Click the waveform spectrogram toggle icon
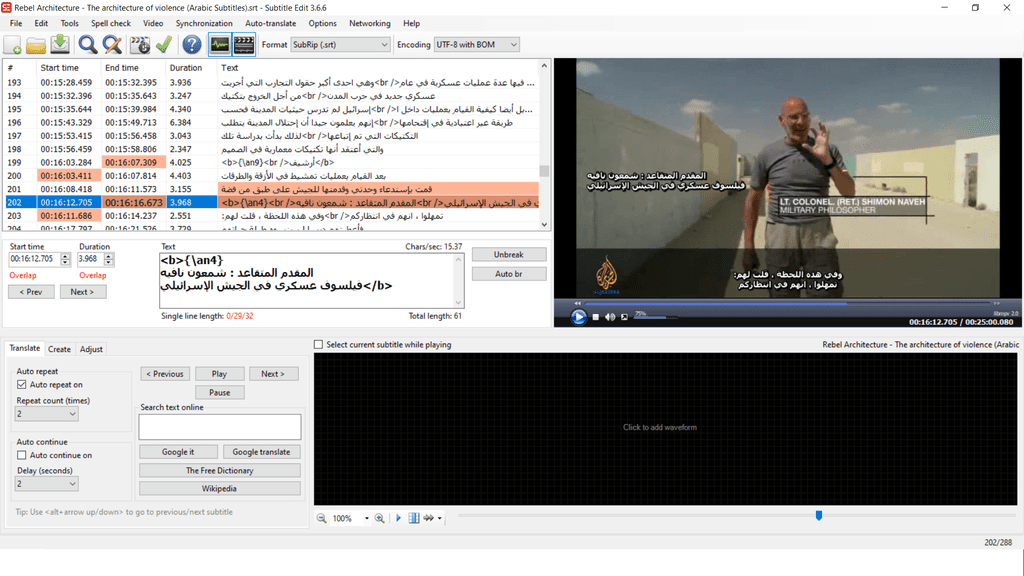1024x576 pixels. pos(414,518)
